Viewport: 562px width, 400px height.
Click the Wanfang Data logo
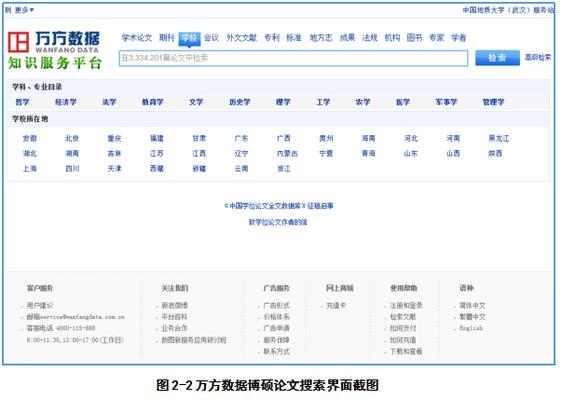pyautogui.click(x=54, y=50)
